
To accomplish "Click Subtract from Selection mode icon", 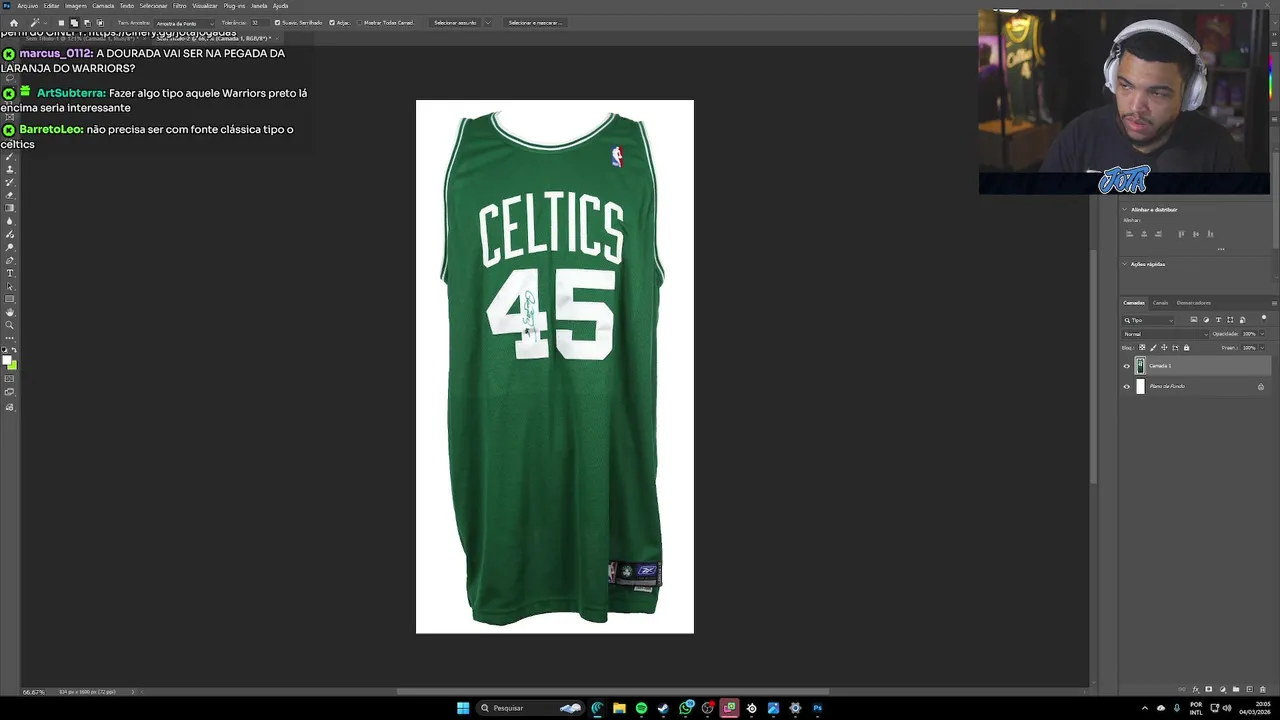I will [x=87, y=23].
